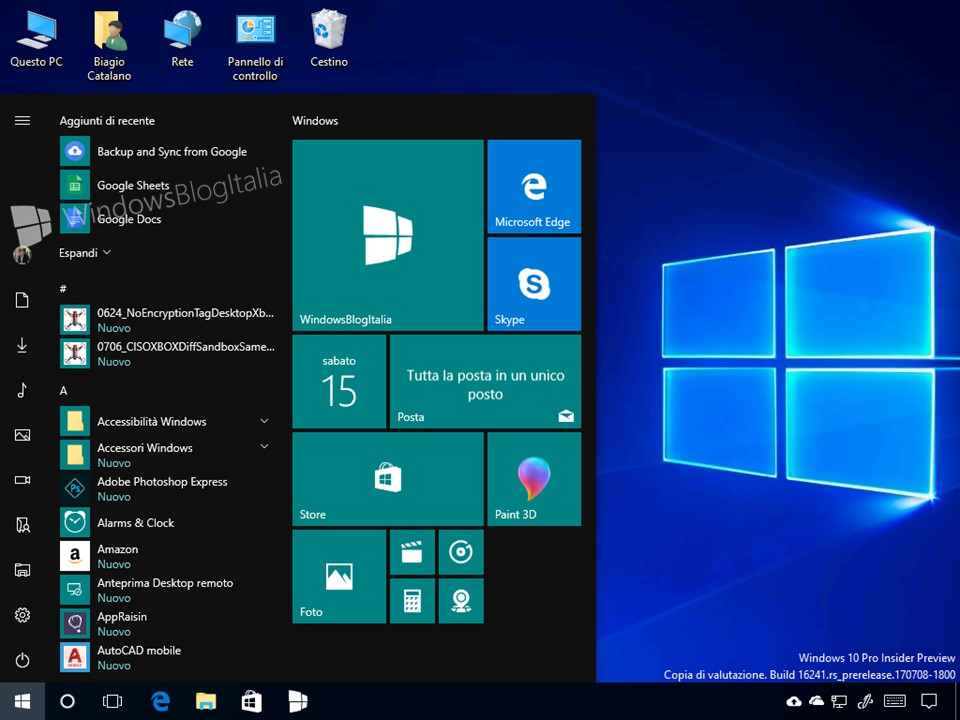This screenshot has height=720, width=960.
Task: Open network status tray icon
Action: 839,701
